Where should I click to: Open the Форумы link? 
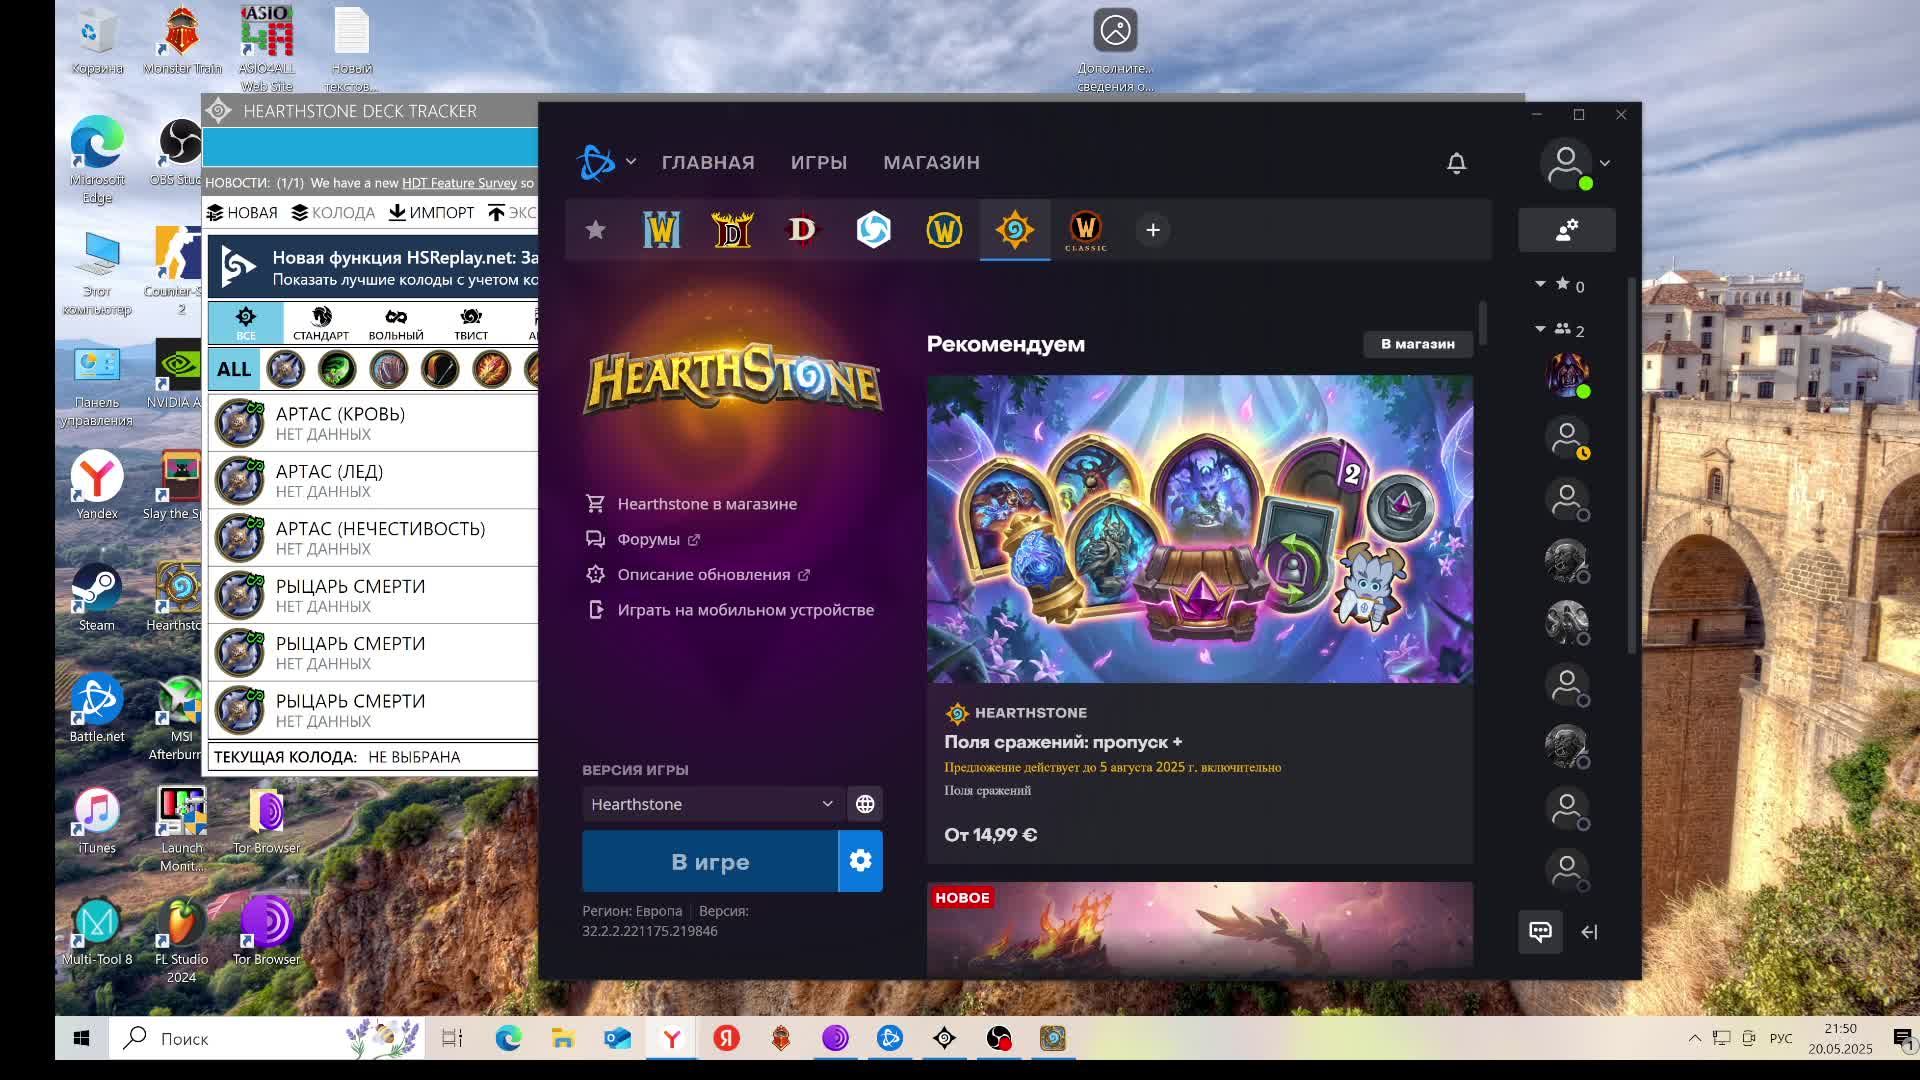648,539
